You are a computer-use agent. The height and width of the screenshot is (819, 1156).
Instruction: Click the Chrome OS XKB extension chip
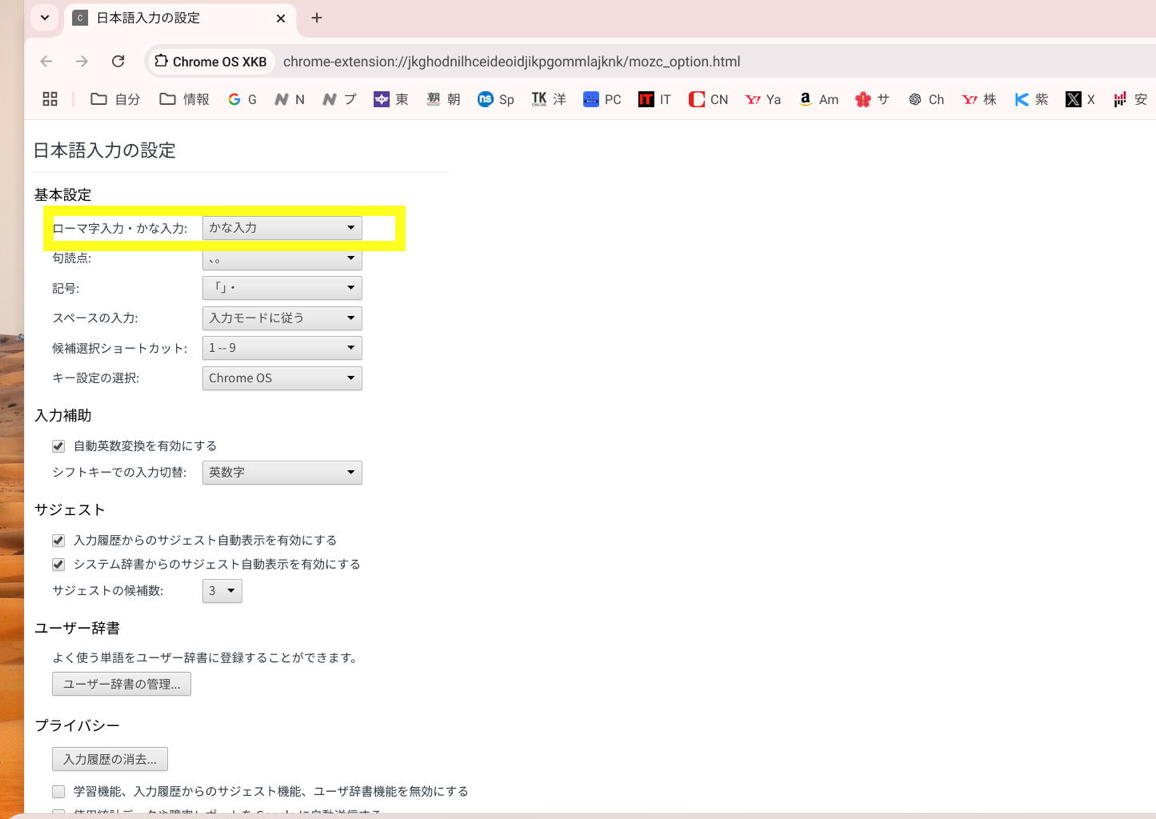[x=211, y=61]
